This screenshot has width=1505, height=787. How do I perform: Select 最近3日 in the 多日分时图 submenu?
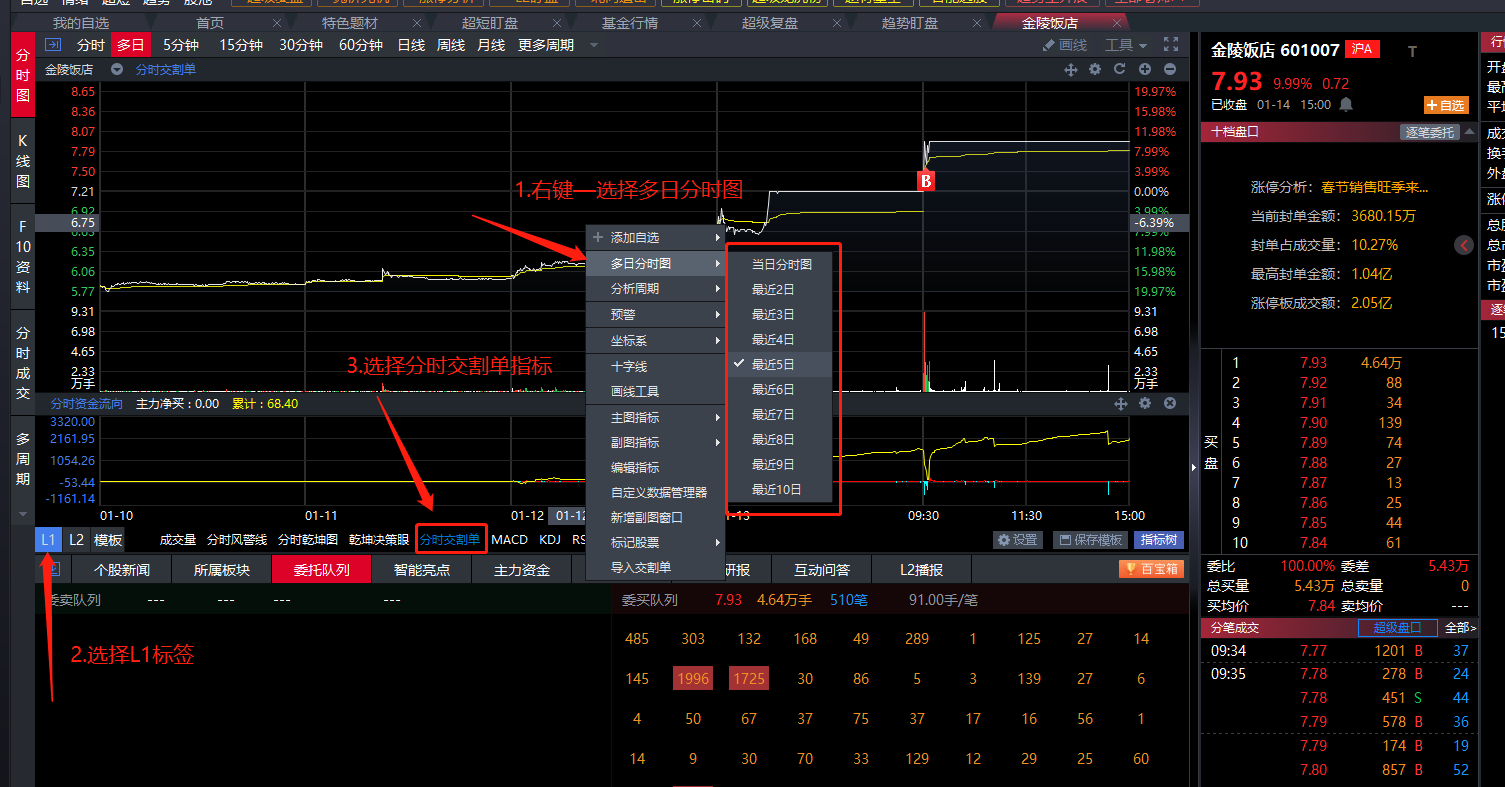click(x=780, y=314)
